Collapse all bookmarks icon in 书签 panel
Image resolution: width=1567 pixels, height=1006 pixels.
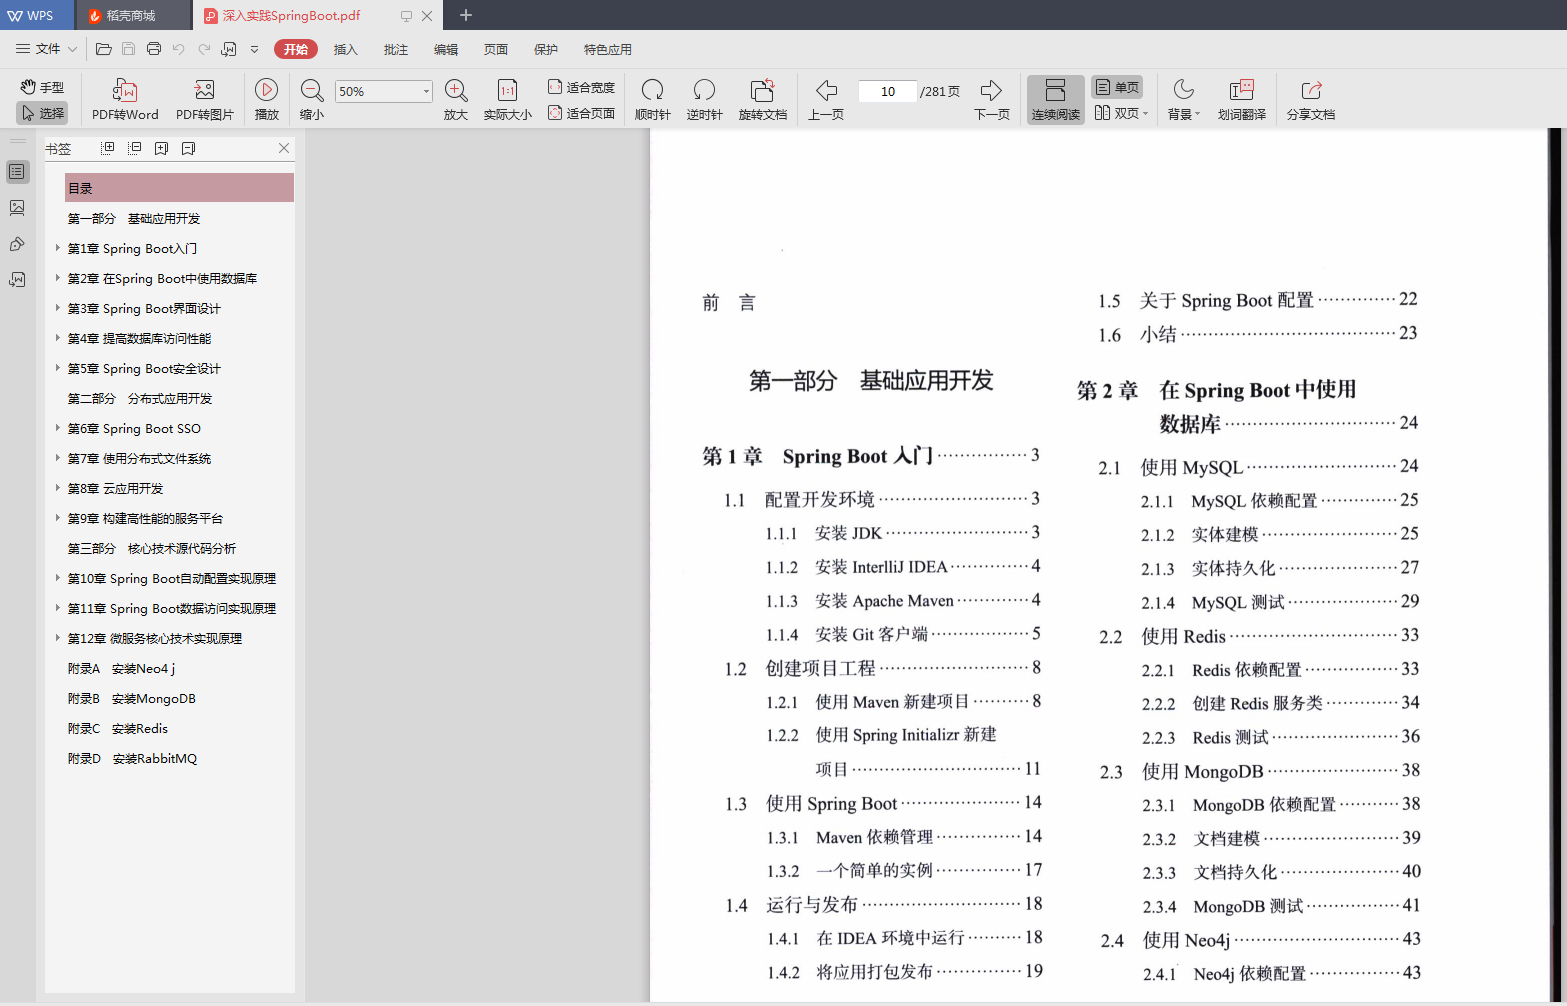135,148
